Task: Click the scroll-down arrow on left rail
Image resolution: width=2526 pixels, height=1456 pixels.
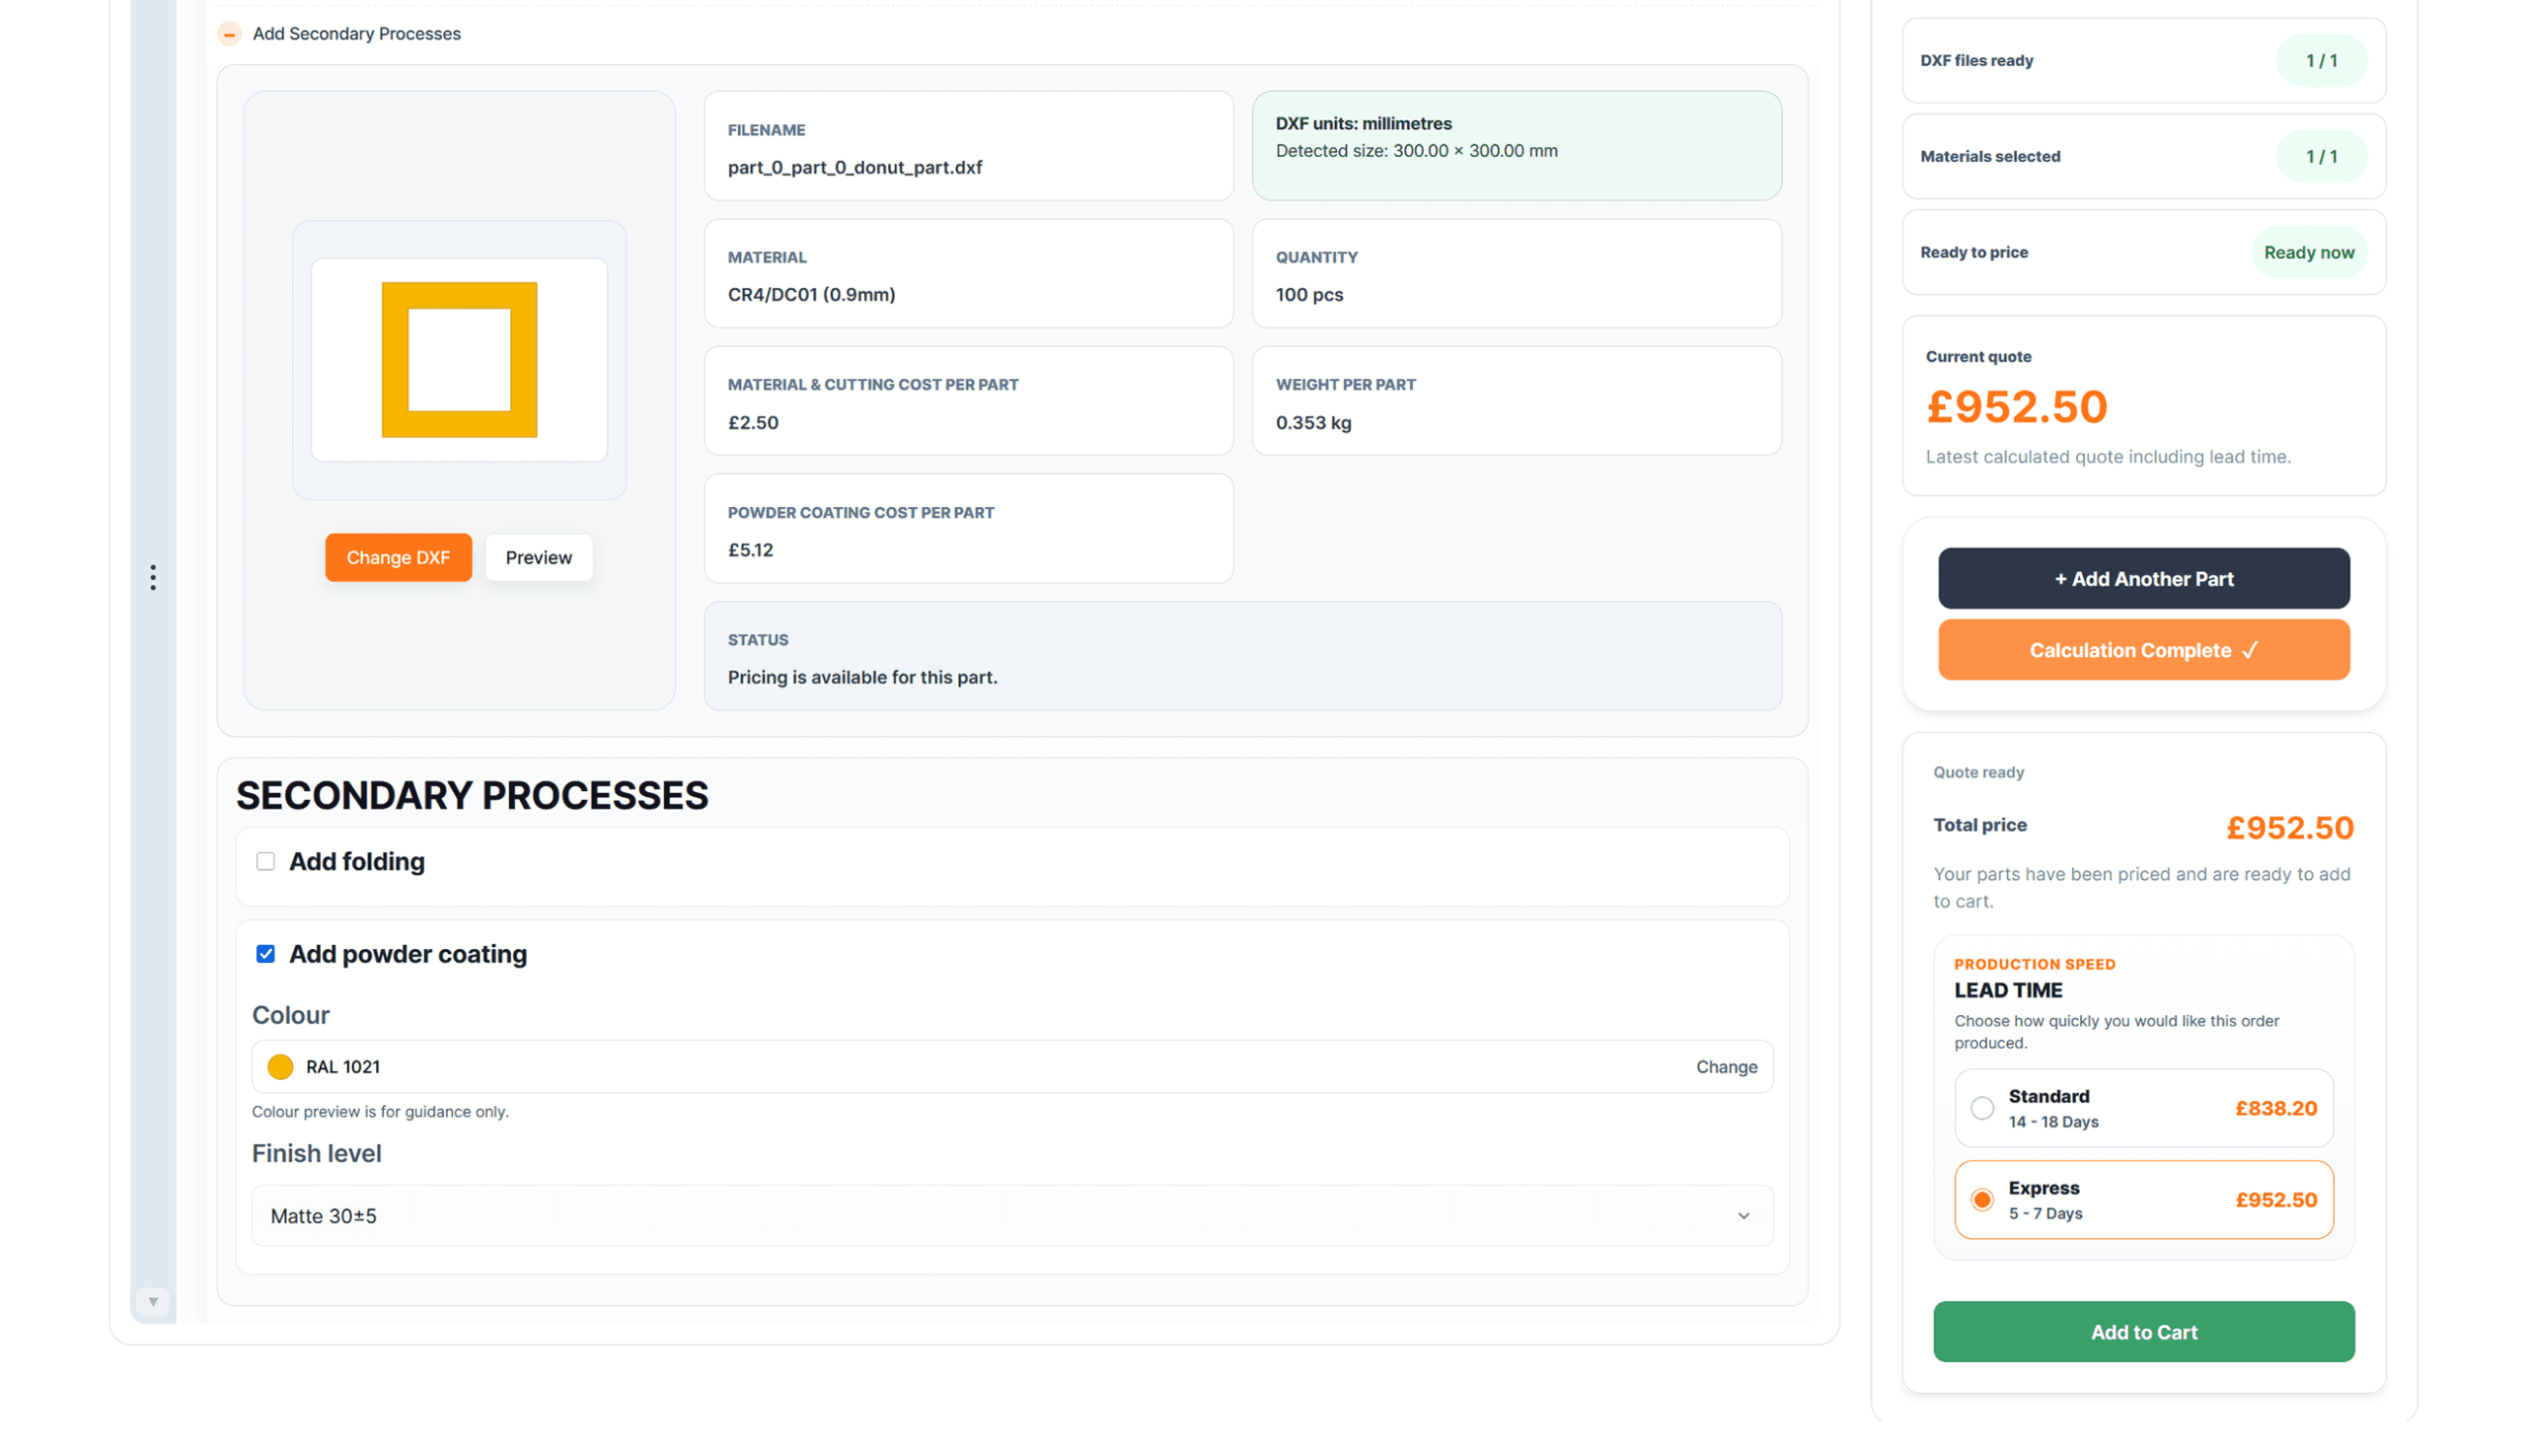Action: pos(153,1301)
